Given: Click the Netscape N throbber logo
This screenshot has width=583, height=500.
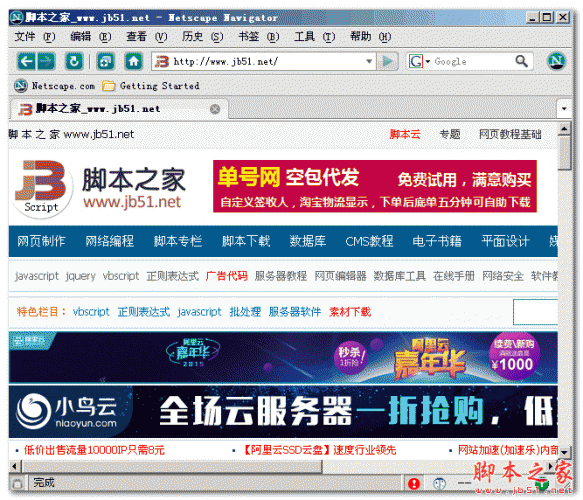Looking at the screenshot, I should click(557, 61).
